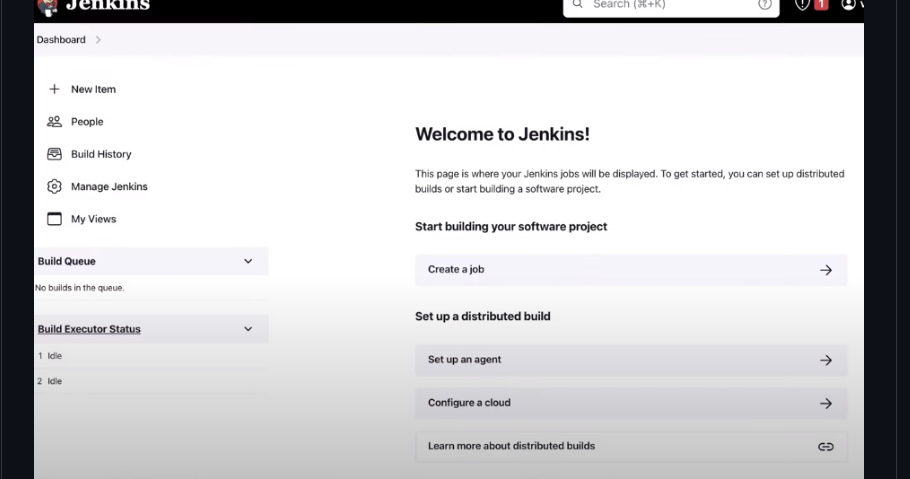Click the security shield alert icon
This screenshot has height=479, width=910.
(x=802, y=5)
